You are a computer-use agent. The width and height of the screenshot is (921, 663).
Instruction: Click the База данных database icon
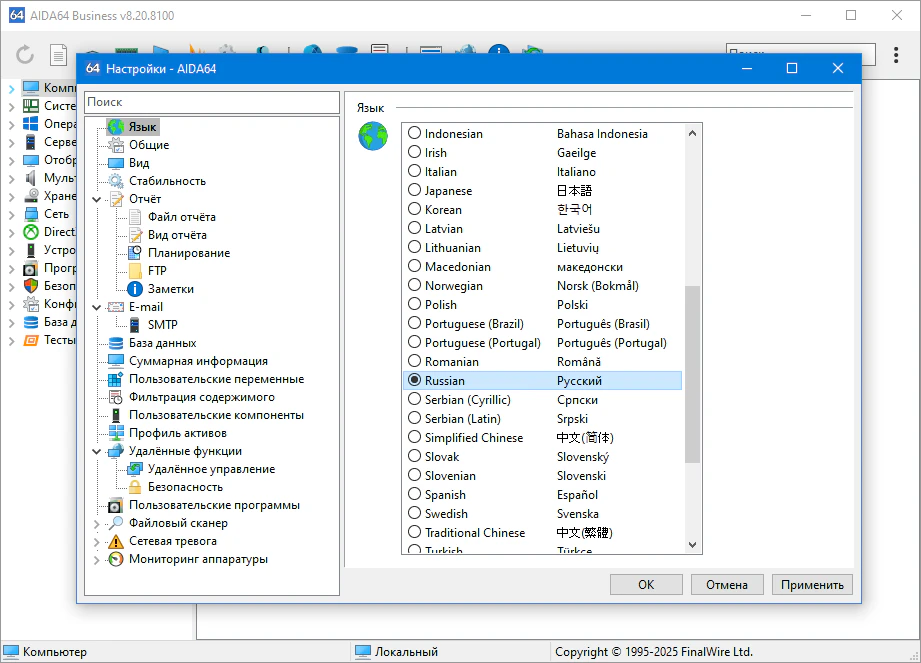[115, 343]
